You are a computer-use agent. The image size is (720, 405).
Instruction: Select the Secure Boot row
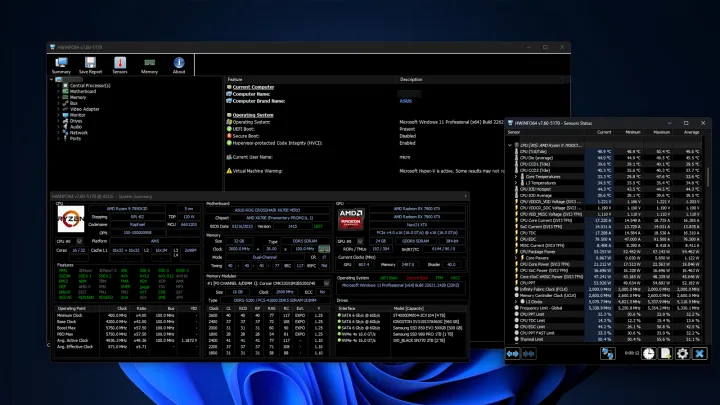(246, 136)
